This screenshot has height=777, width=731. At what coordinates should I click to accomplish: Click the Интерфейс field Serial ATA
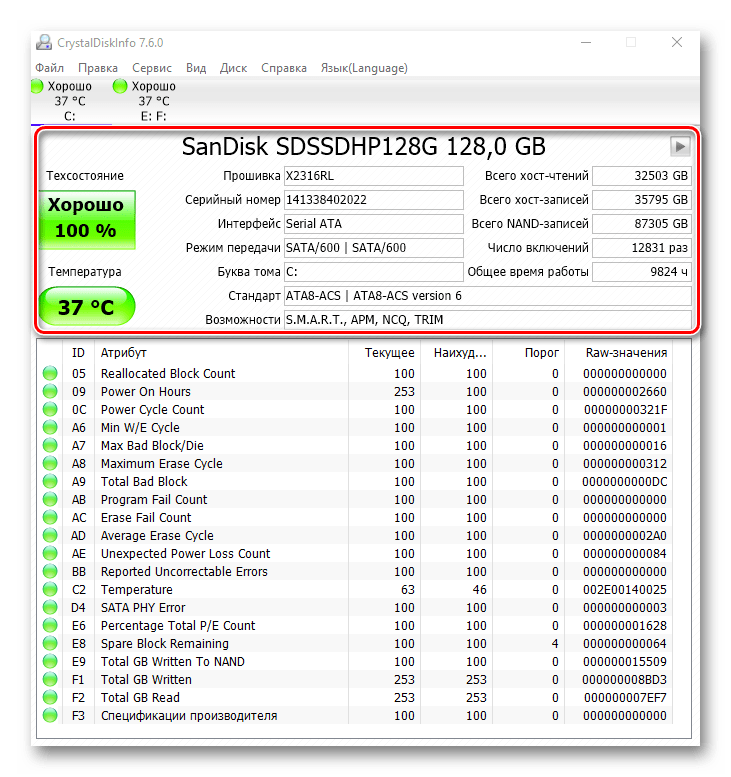(374, 224)
